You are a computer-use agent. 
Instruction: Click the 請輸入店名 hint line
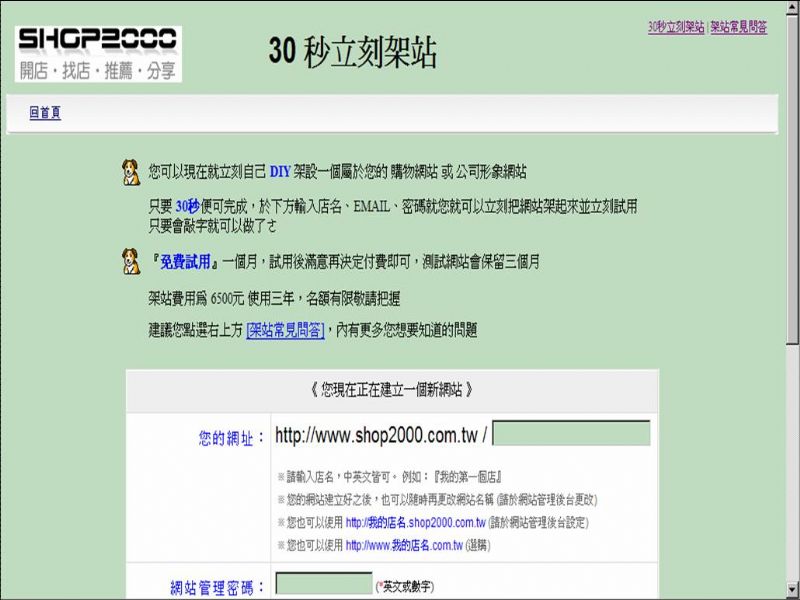(389, 477)
